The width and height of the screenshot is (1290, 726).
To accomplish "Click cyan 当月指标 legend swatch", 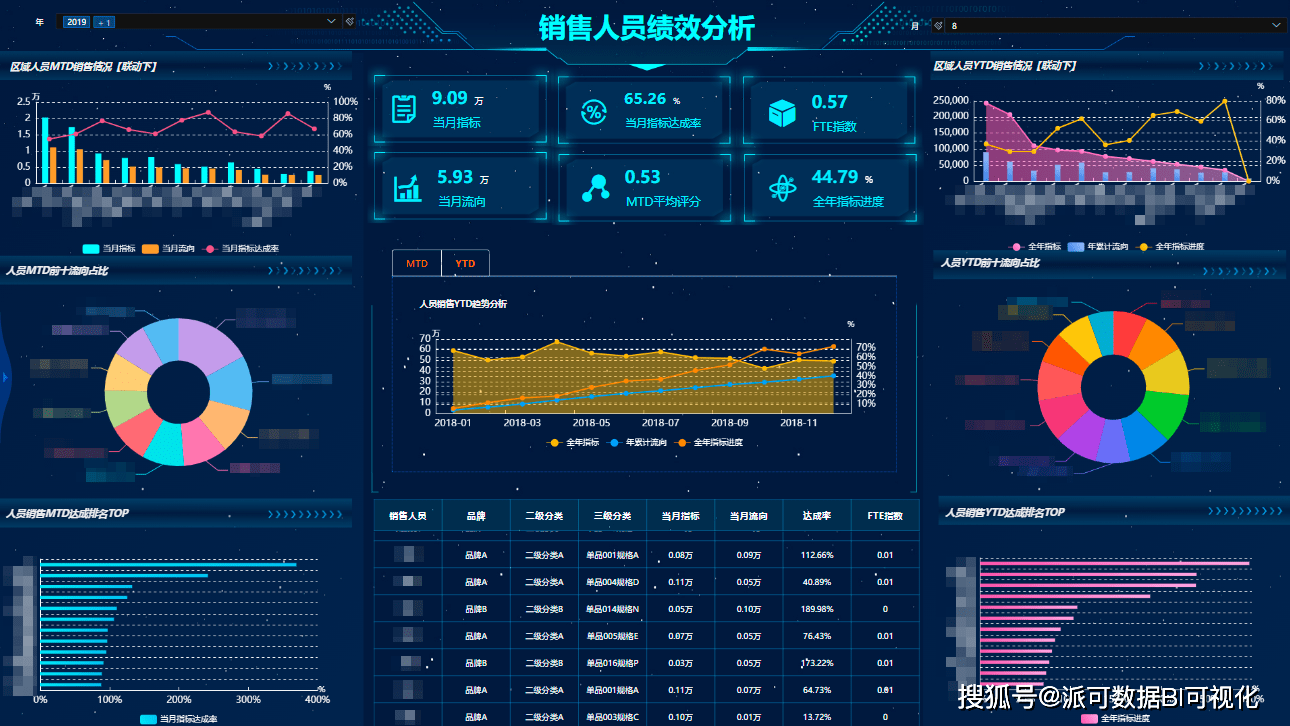I will coord(91,248).
